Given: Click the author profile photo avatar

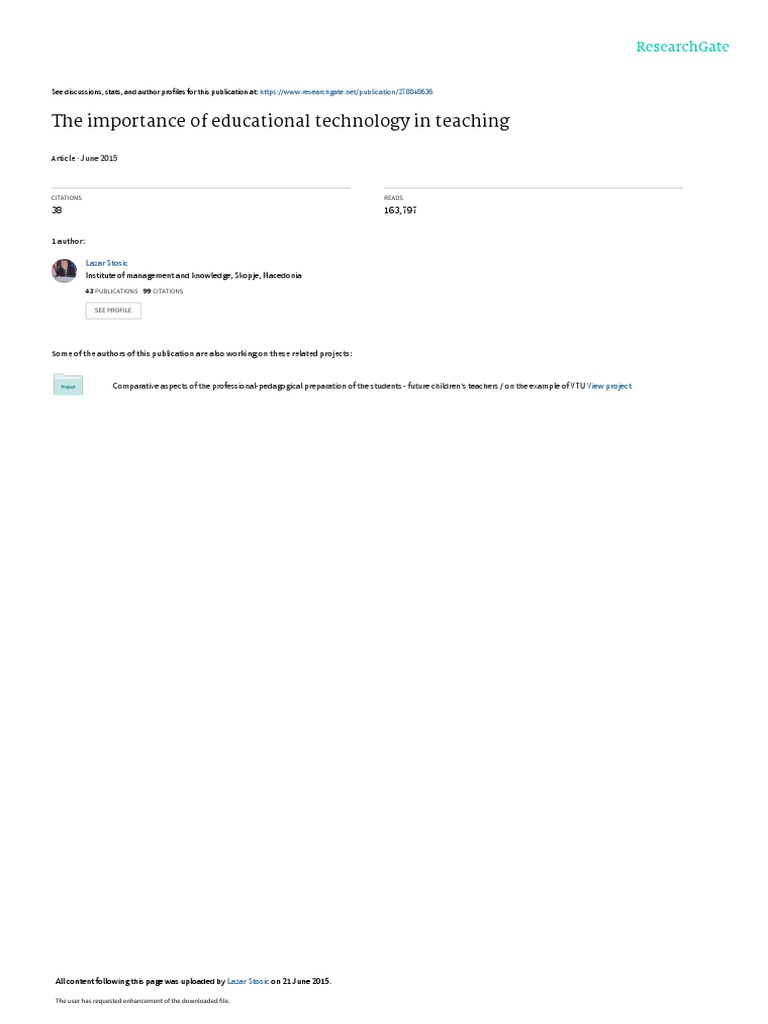Looking at the screenshot, I should pos(64,270).
